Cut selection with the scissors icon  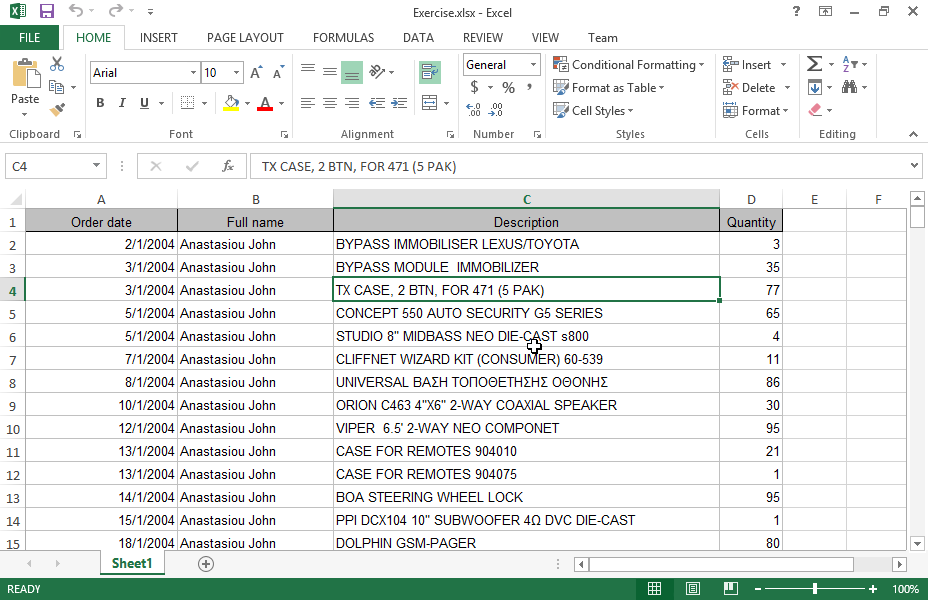[x=57, y=64]
